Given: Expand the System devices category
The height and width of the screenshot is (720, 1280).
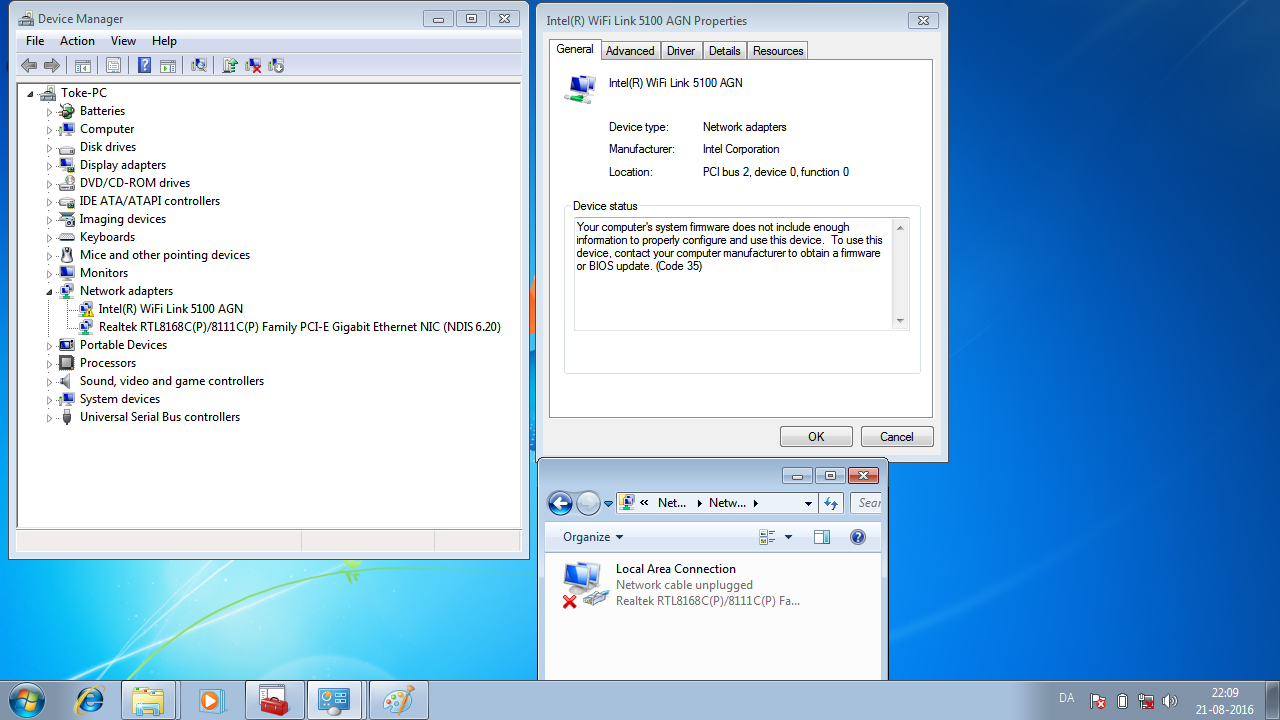Looking at the screenshot, I should coord(49,400).
